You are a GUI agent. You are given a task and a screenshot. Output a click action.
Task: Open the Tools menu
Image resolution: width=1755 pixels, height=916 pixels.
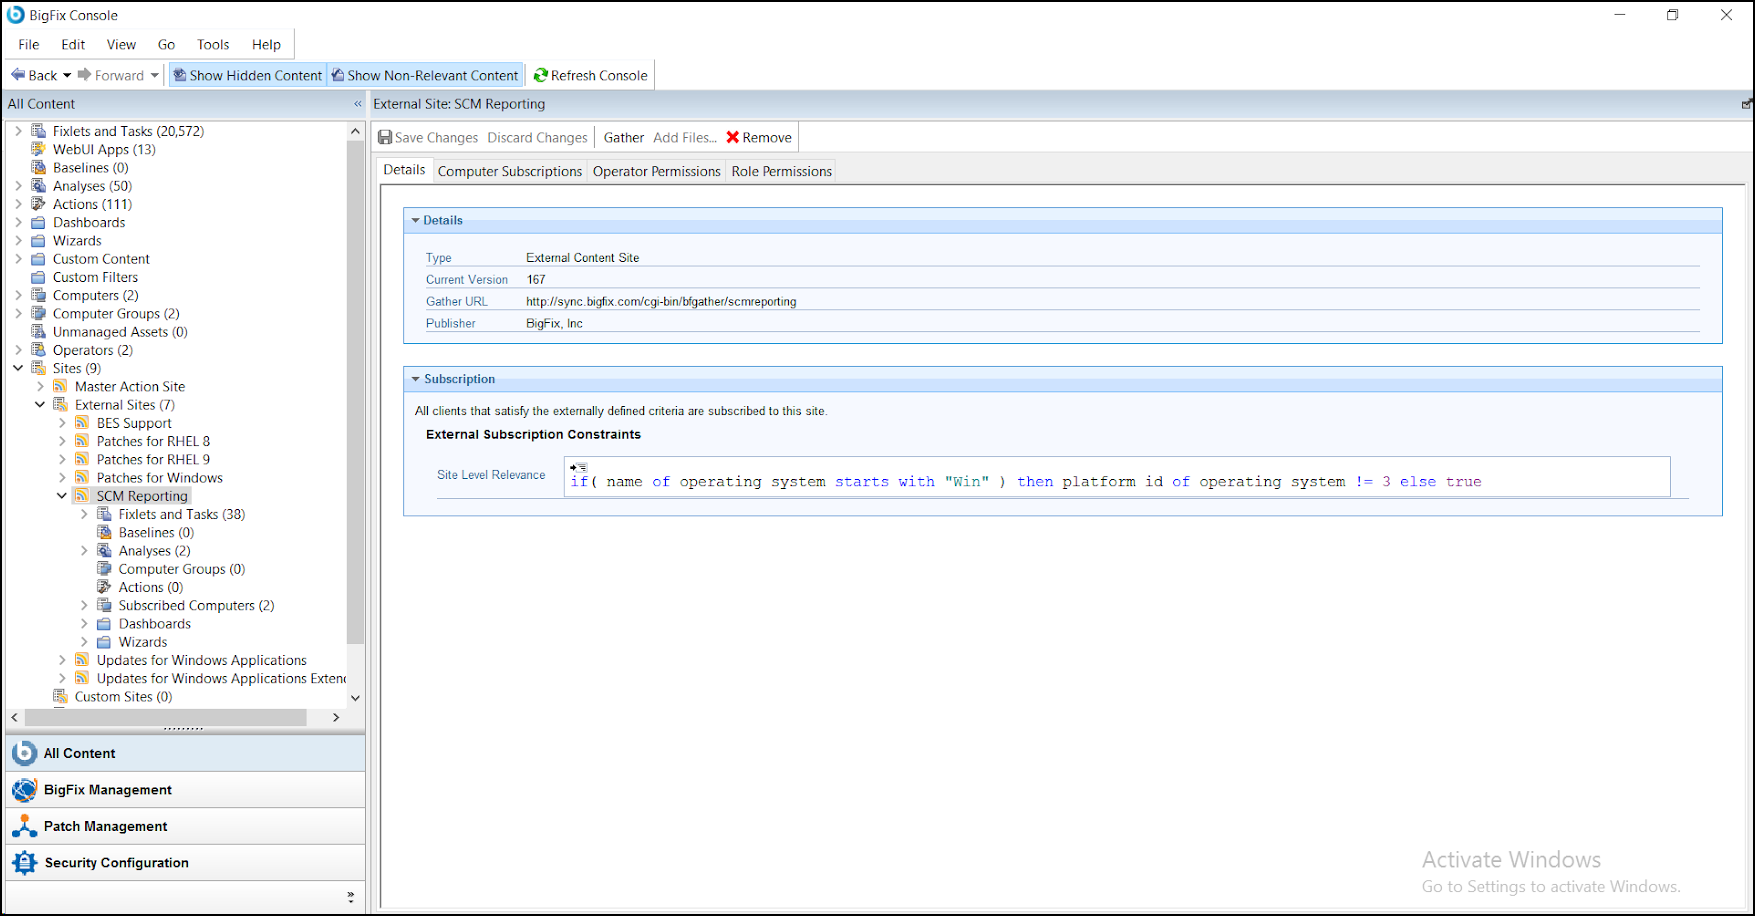(212, 44)
